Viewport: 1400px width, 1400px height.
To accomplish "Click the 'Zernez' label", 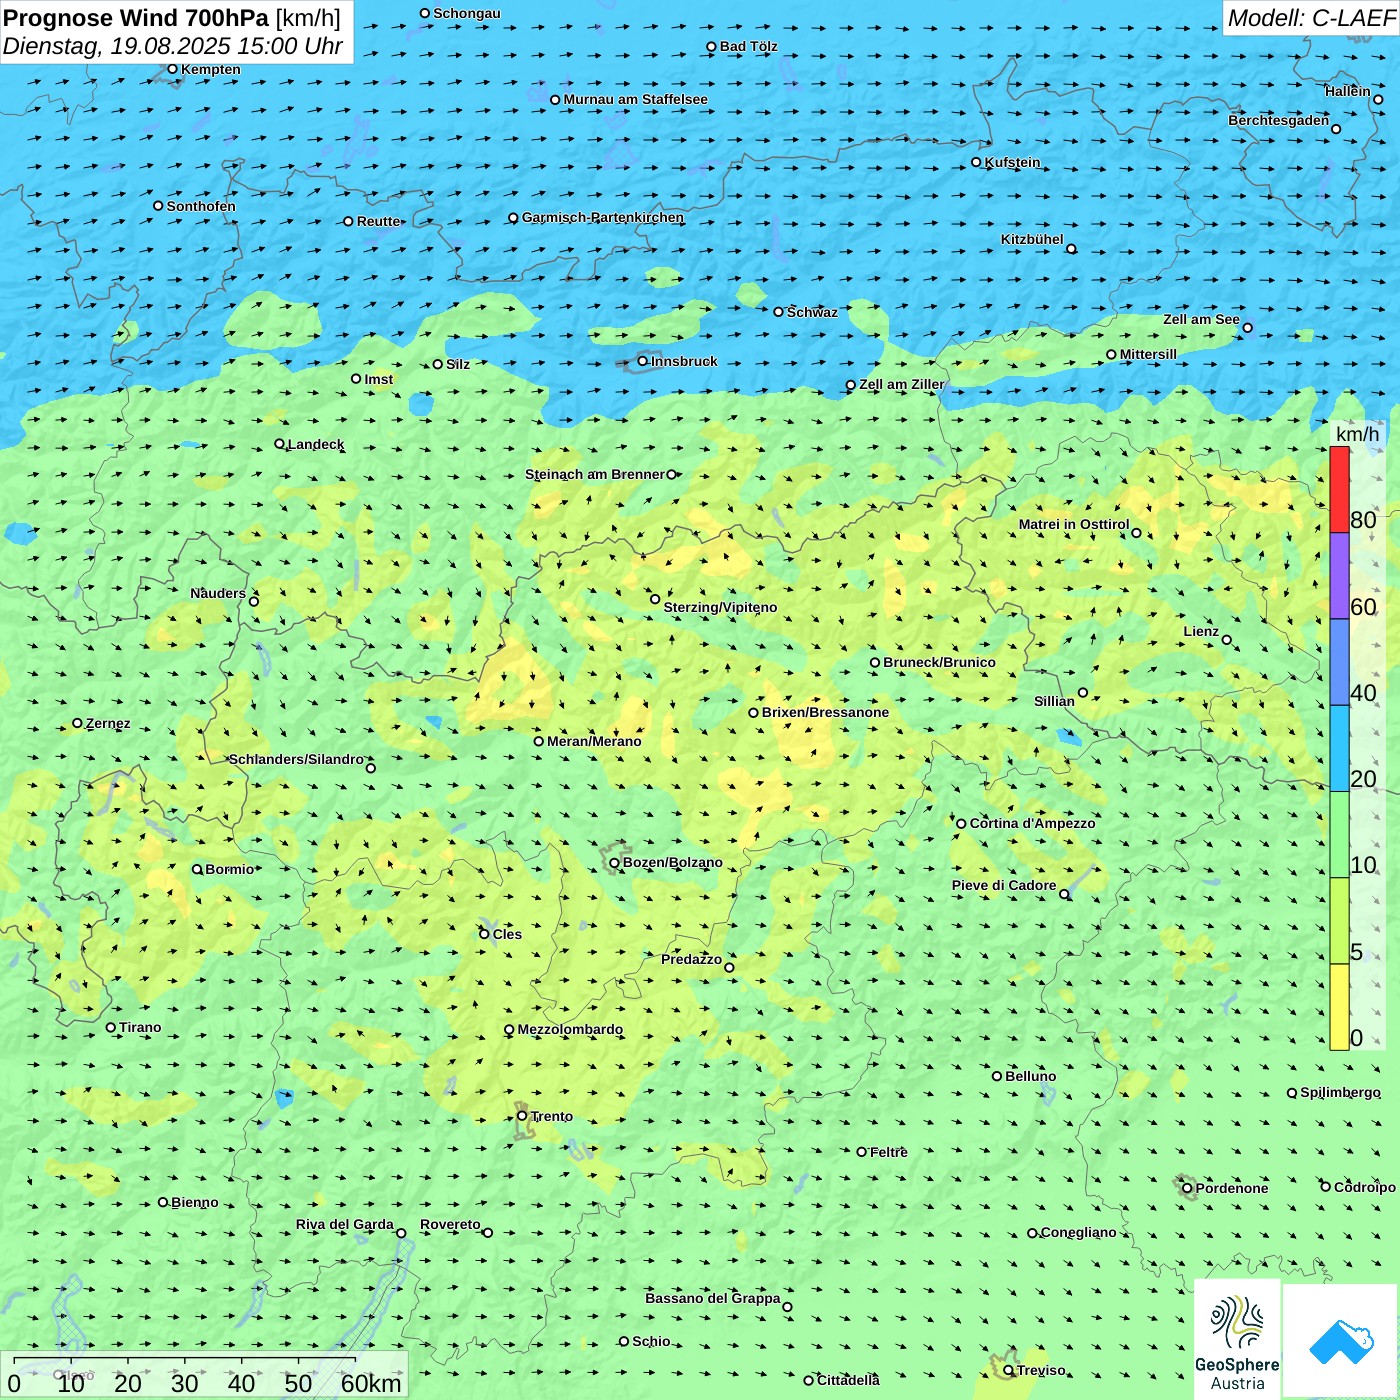I will [x=108, y=723].
